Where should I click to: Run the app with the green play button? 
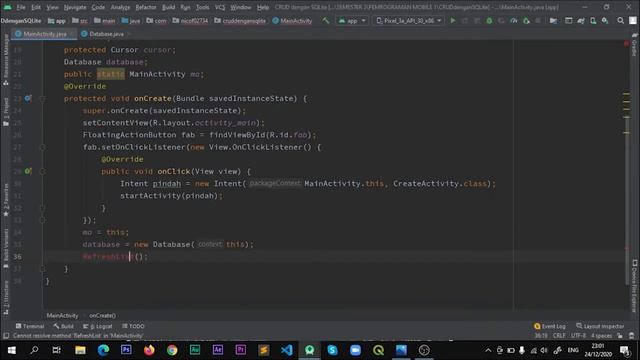point(453,20)
